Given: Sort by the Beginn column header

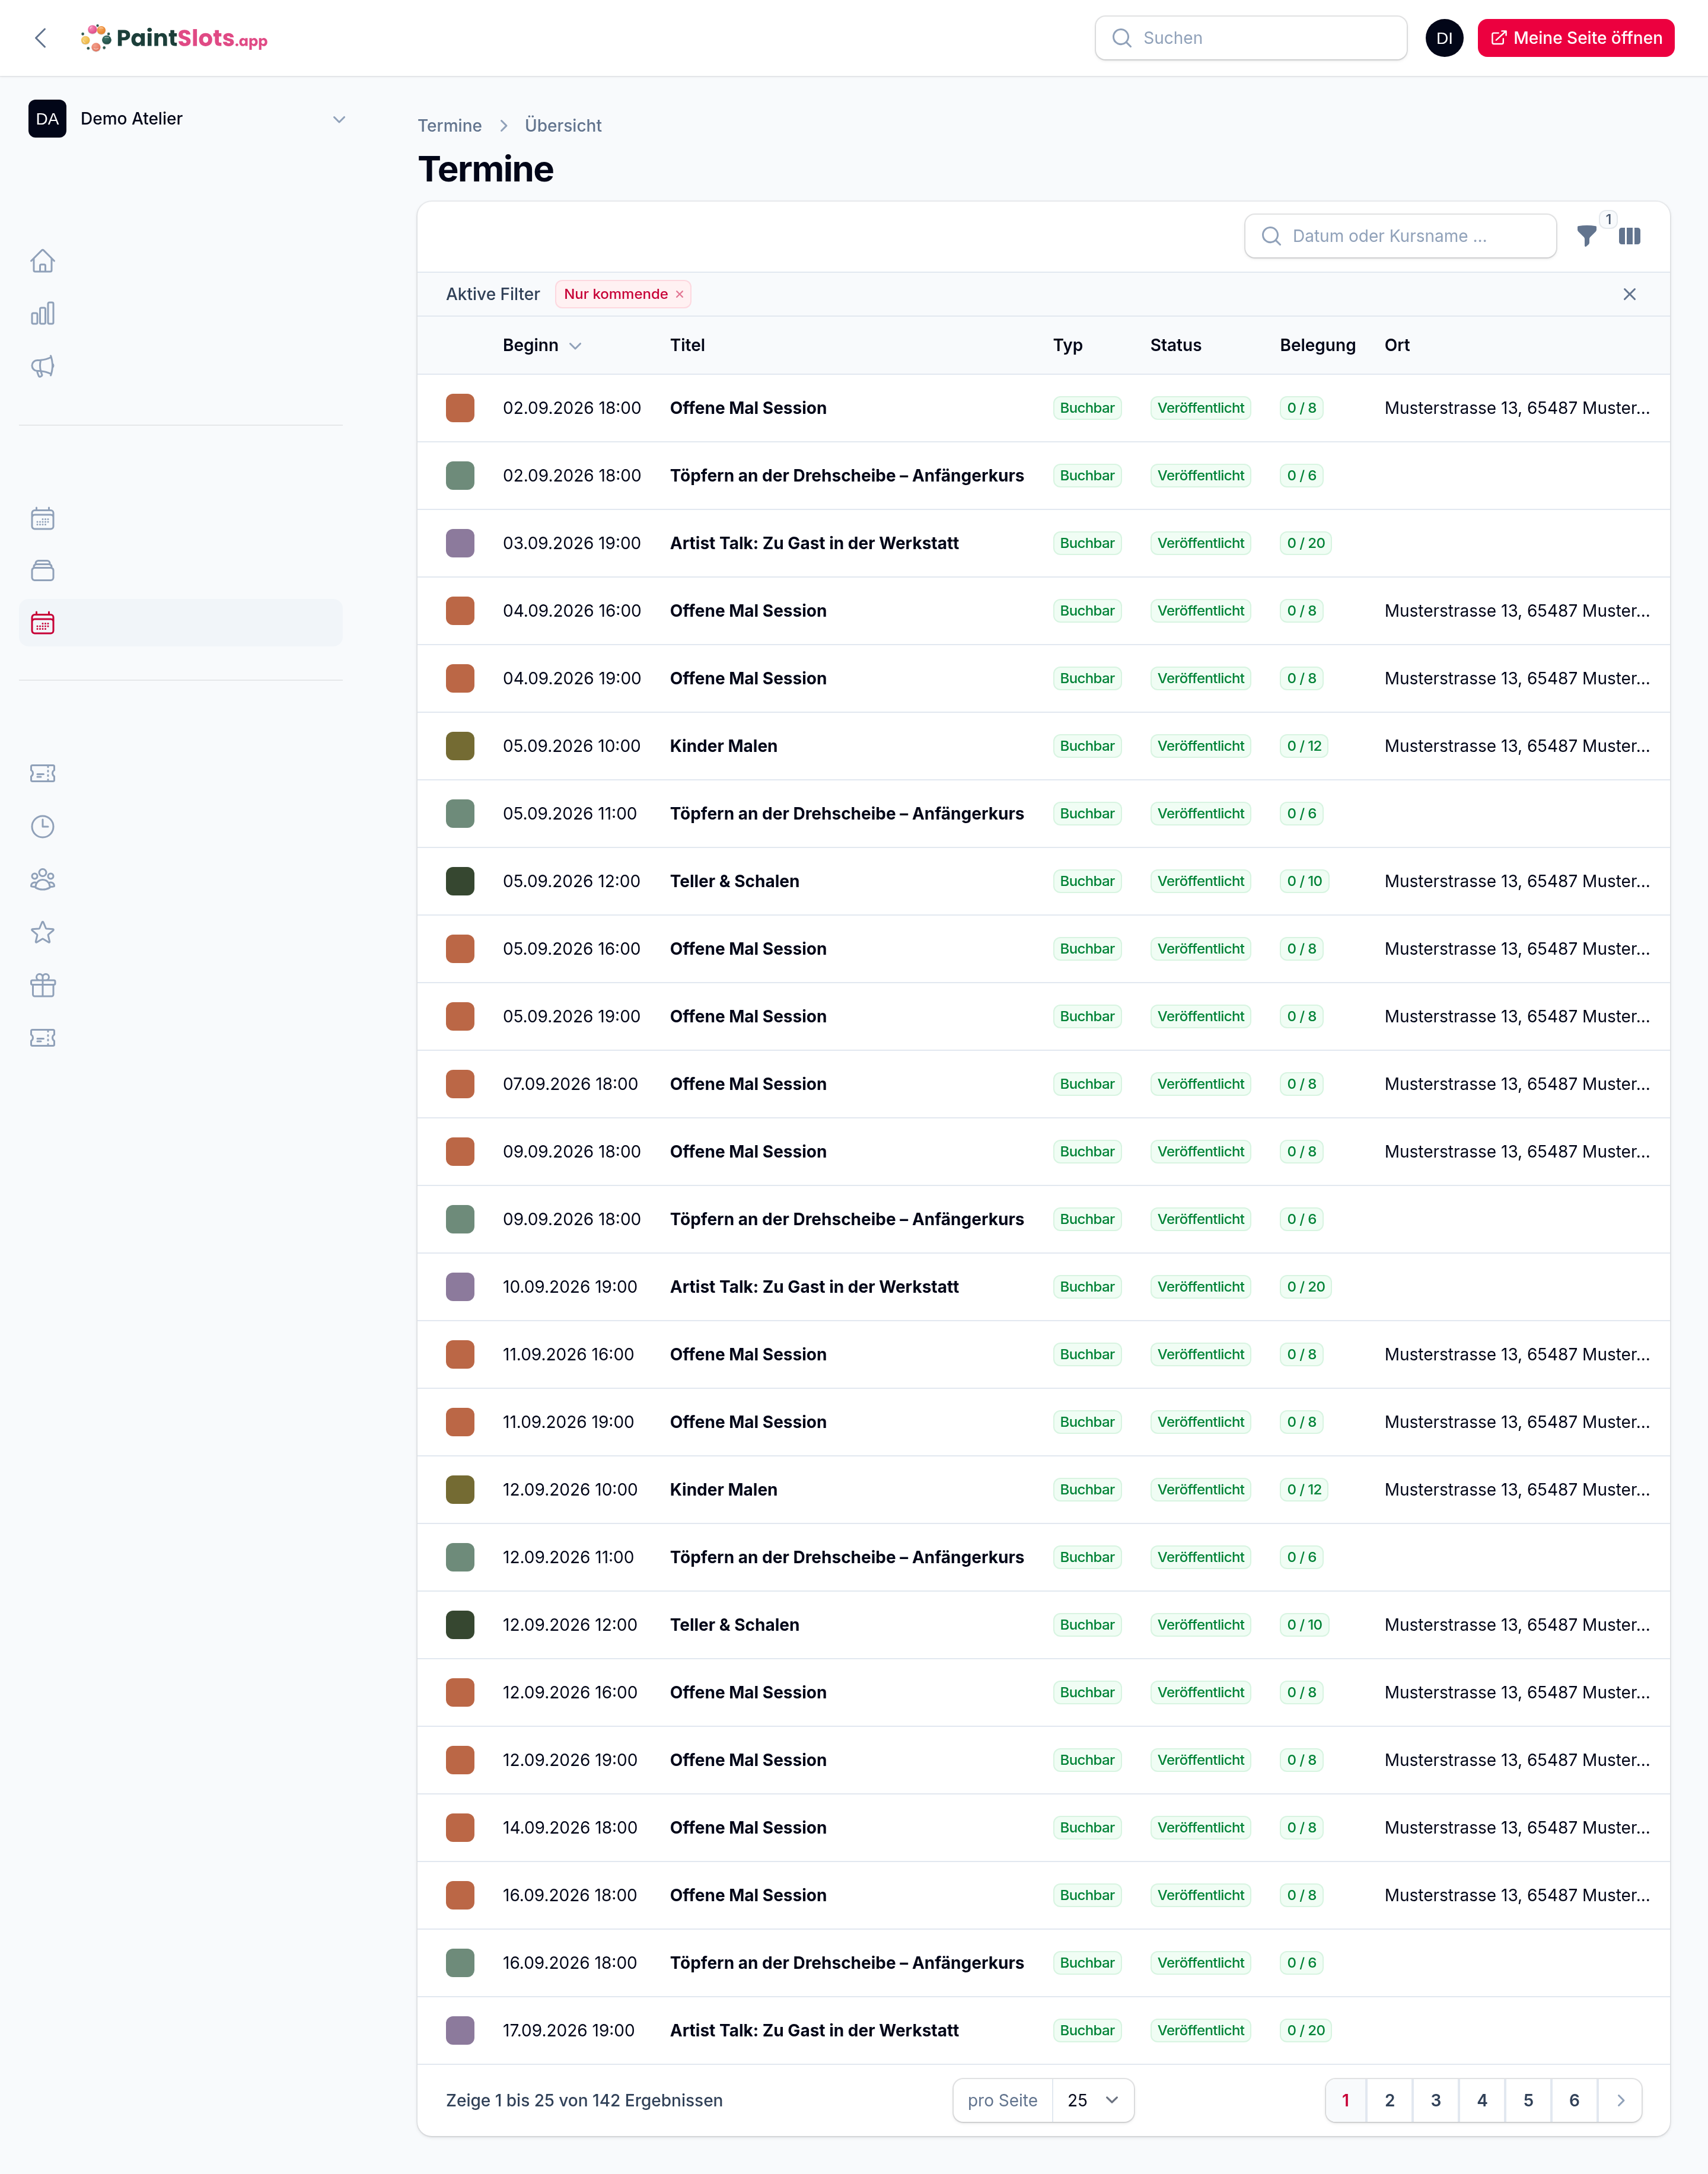Looking at the screenshot, I should tap(542, 345).
